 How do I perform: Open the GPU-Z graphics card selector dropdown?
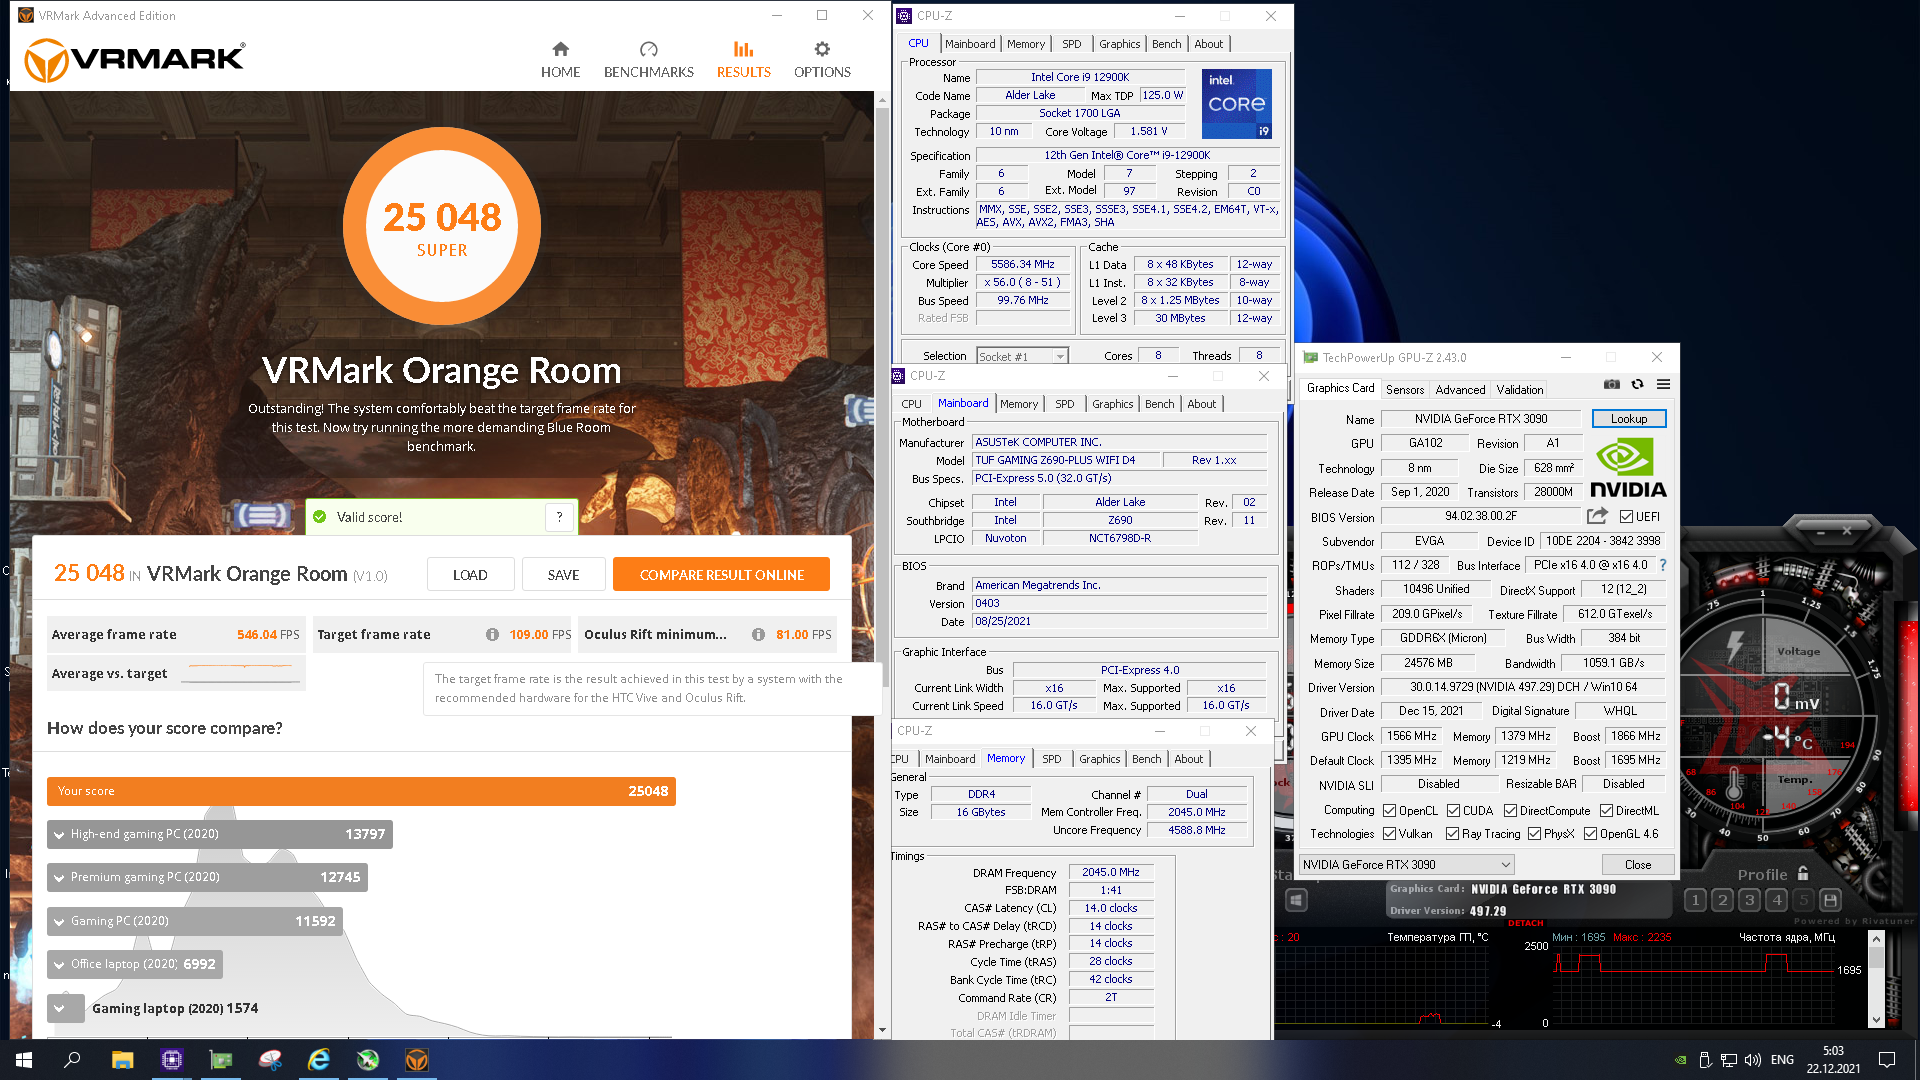click(1406, 865)
